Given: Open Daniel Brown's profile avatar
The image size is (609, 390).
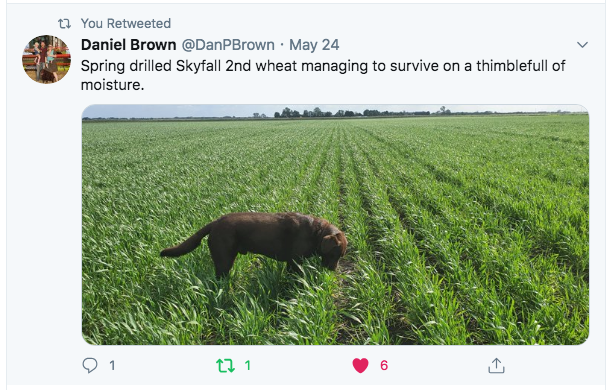Looking at the screenshot, I should coord(46,59).
